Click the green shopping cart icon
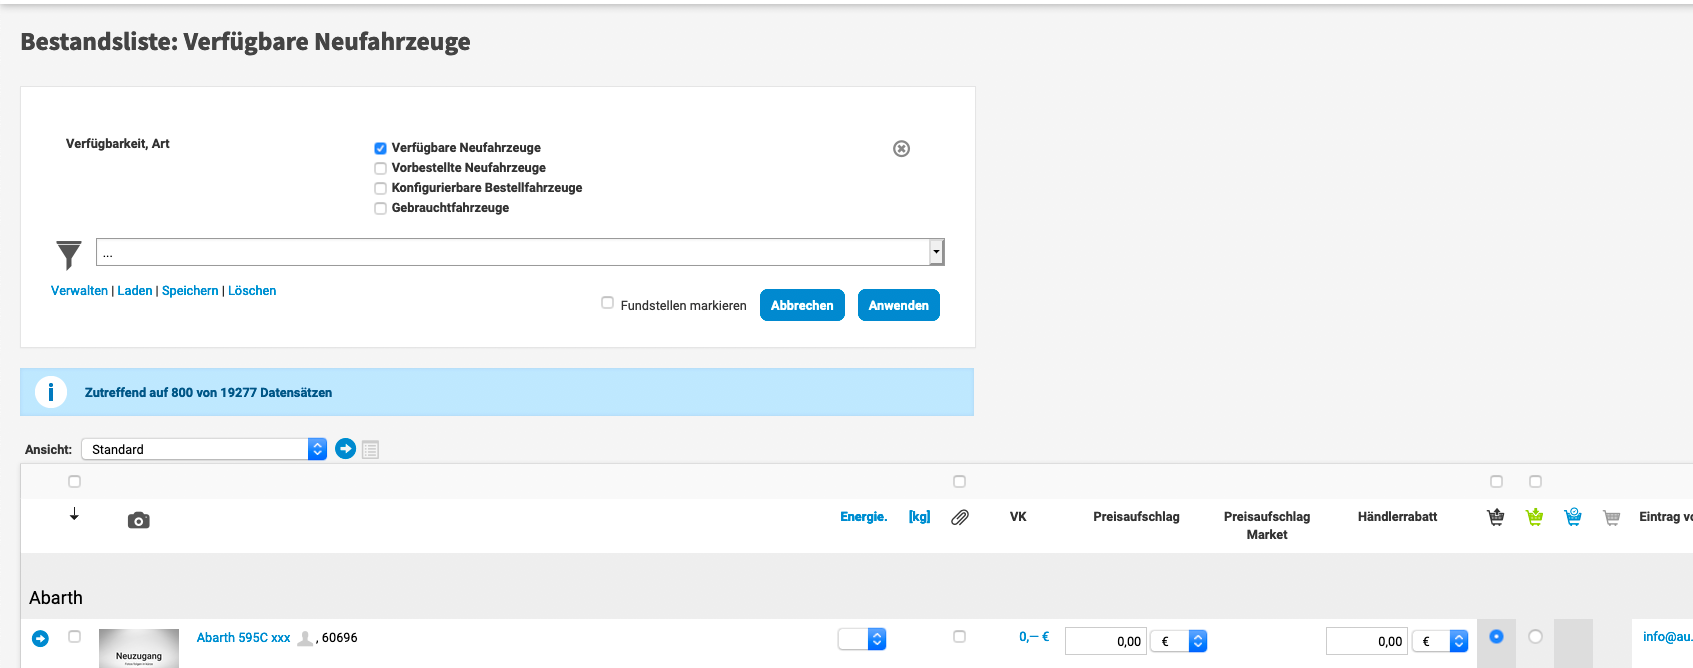1693x668 pixels. click(x=1534, y=517)
